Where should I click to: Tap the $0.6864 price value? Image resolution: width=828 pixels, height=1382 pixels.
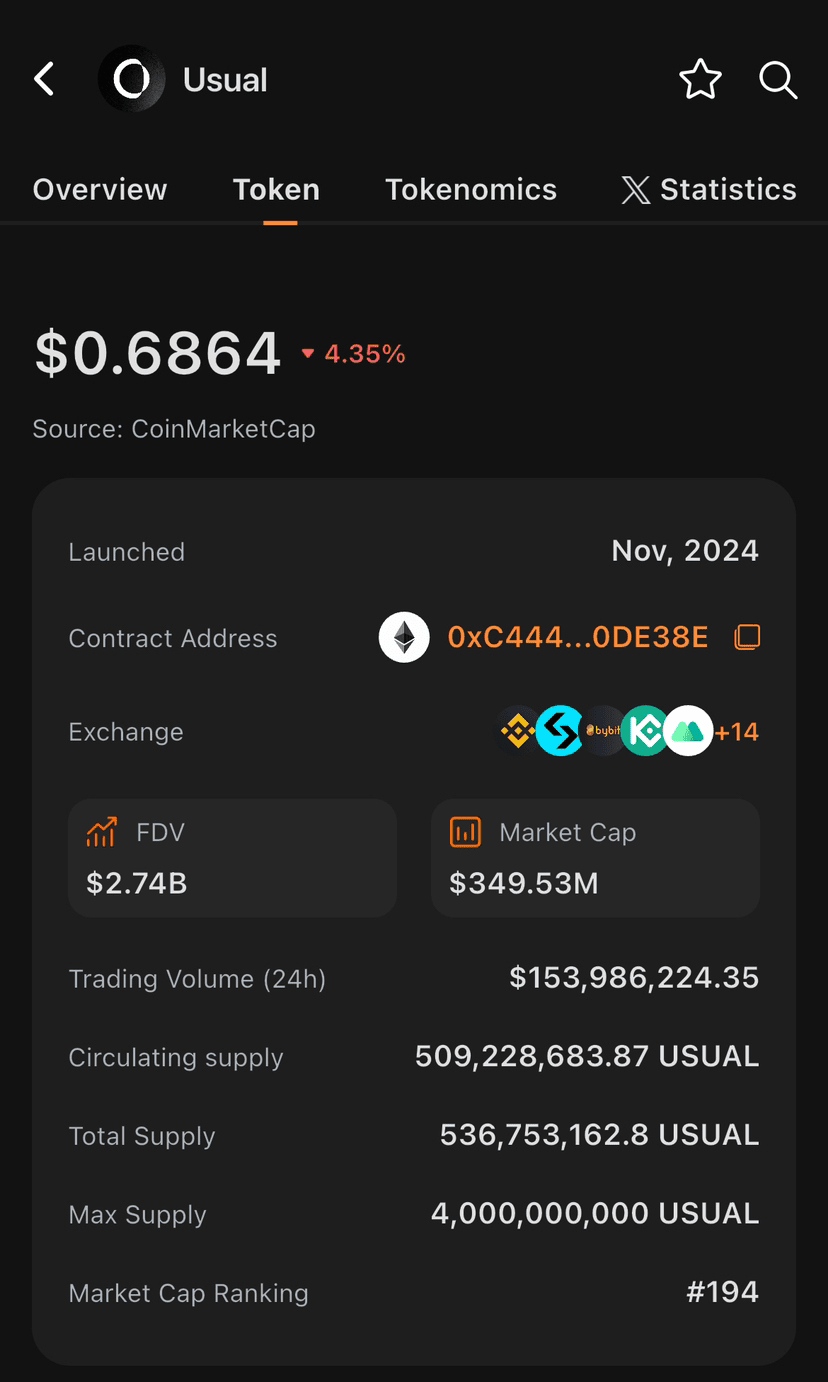[158, 353]
